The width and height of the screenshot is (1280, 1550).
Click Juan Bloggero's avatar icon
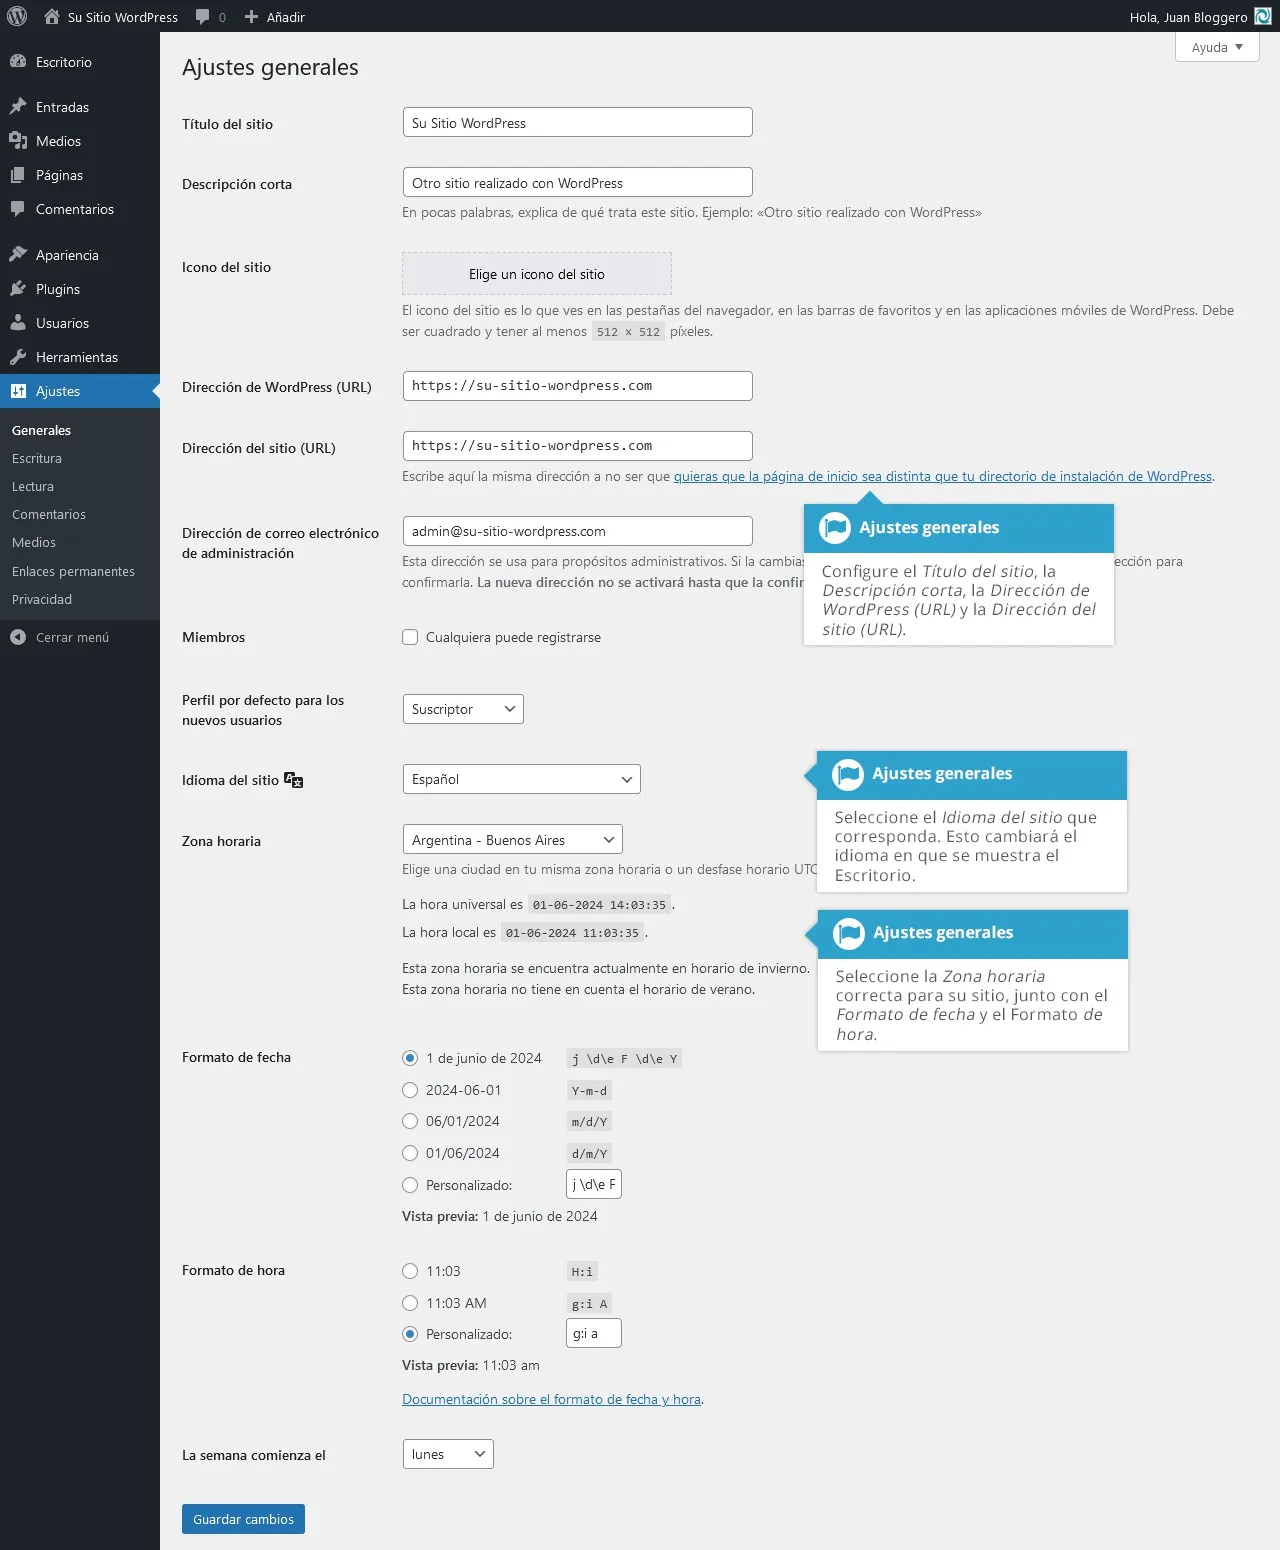[1263, 17]
